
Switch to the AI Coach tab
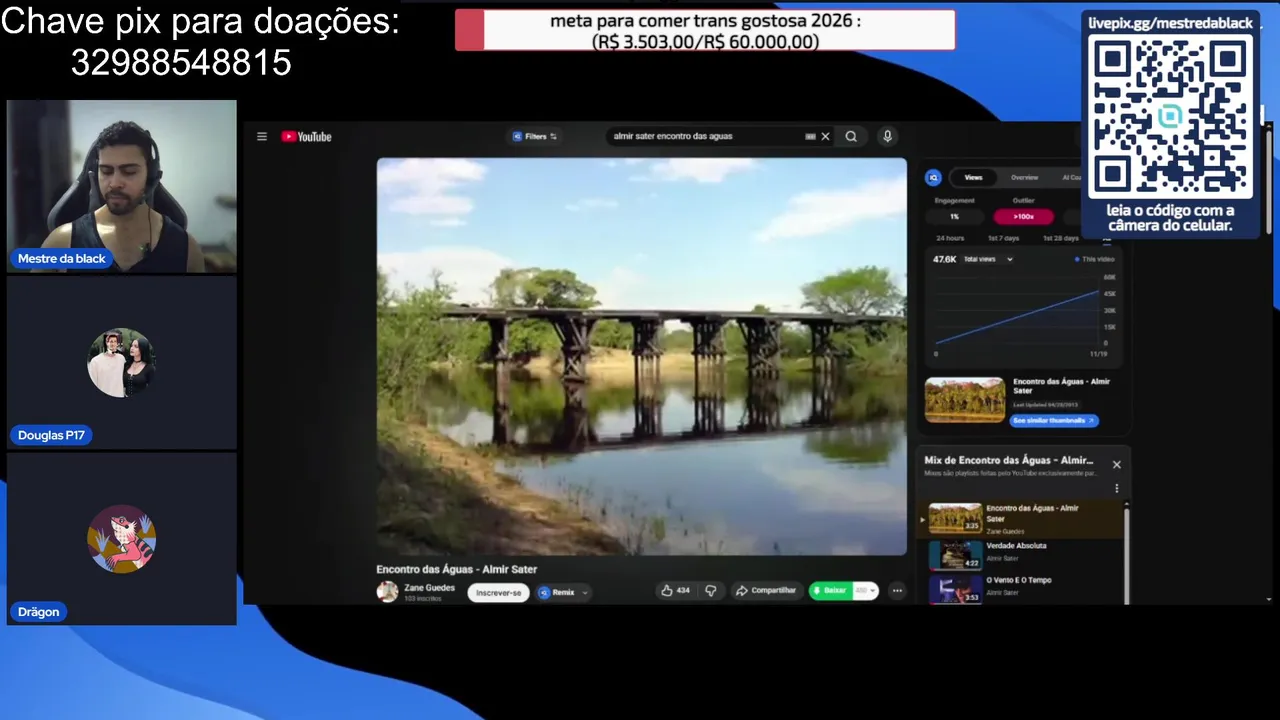tap(1071, 177)
